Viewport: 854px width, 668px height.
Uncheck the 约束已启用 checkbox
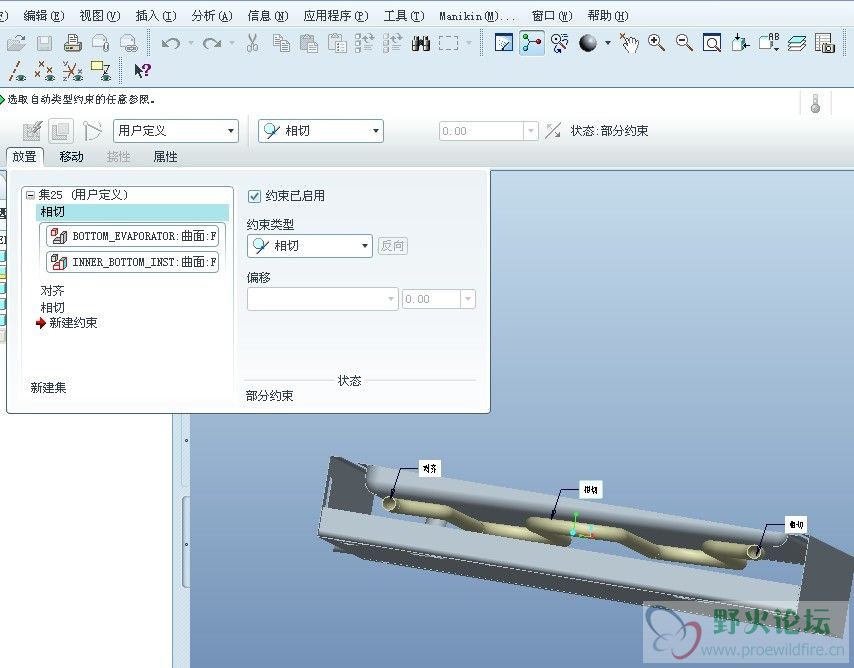pyautogui.click(x=254, y=196)
